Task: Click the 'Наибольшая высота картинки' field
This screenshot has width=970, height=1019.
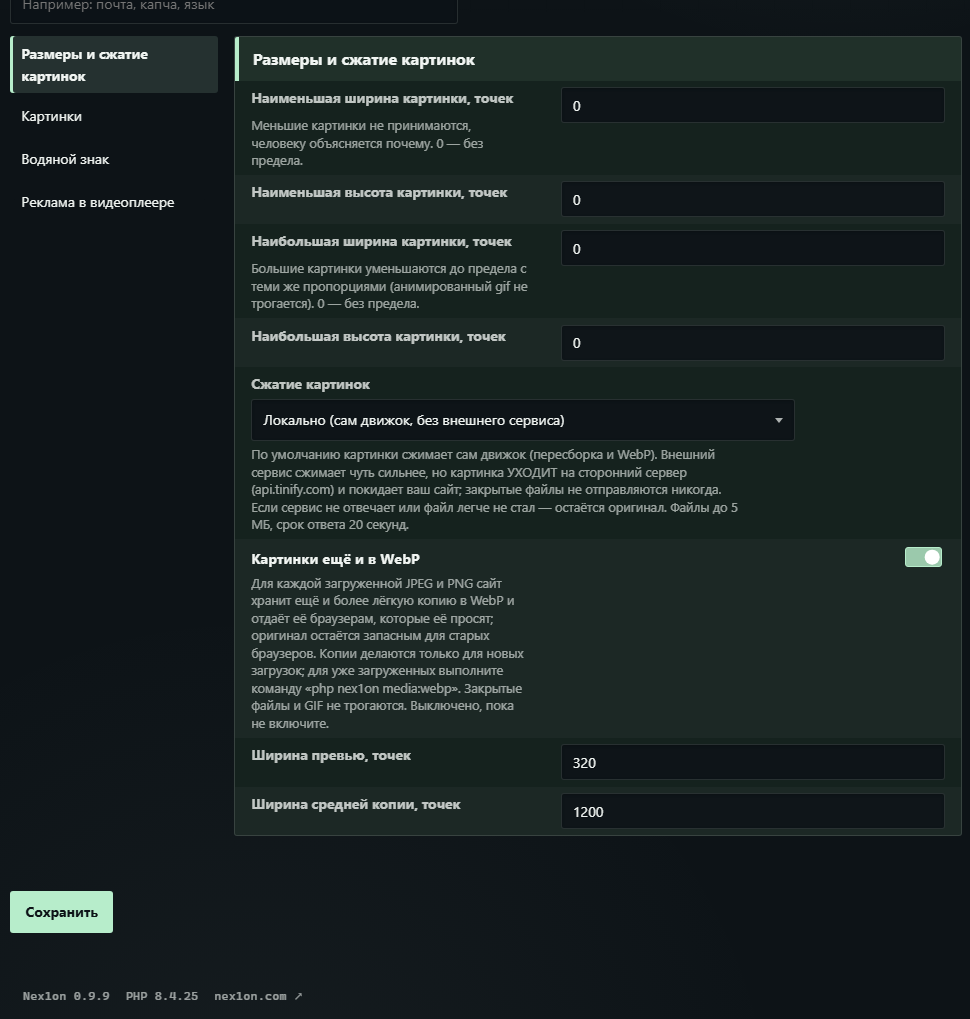Action: tap(752, 342)
